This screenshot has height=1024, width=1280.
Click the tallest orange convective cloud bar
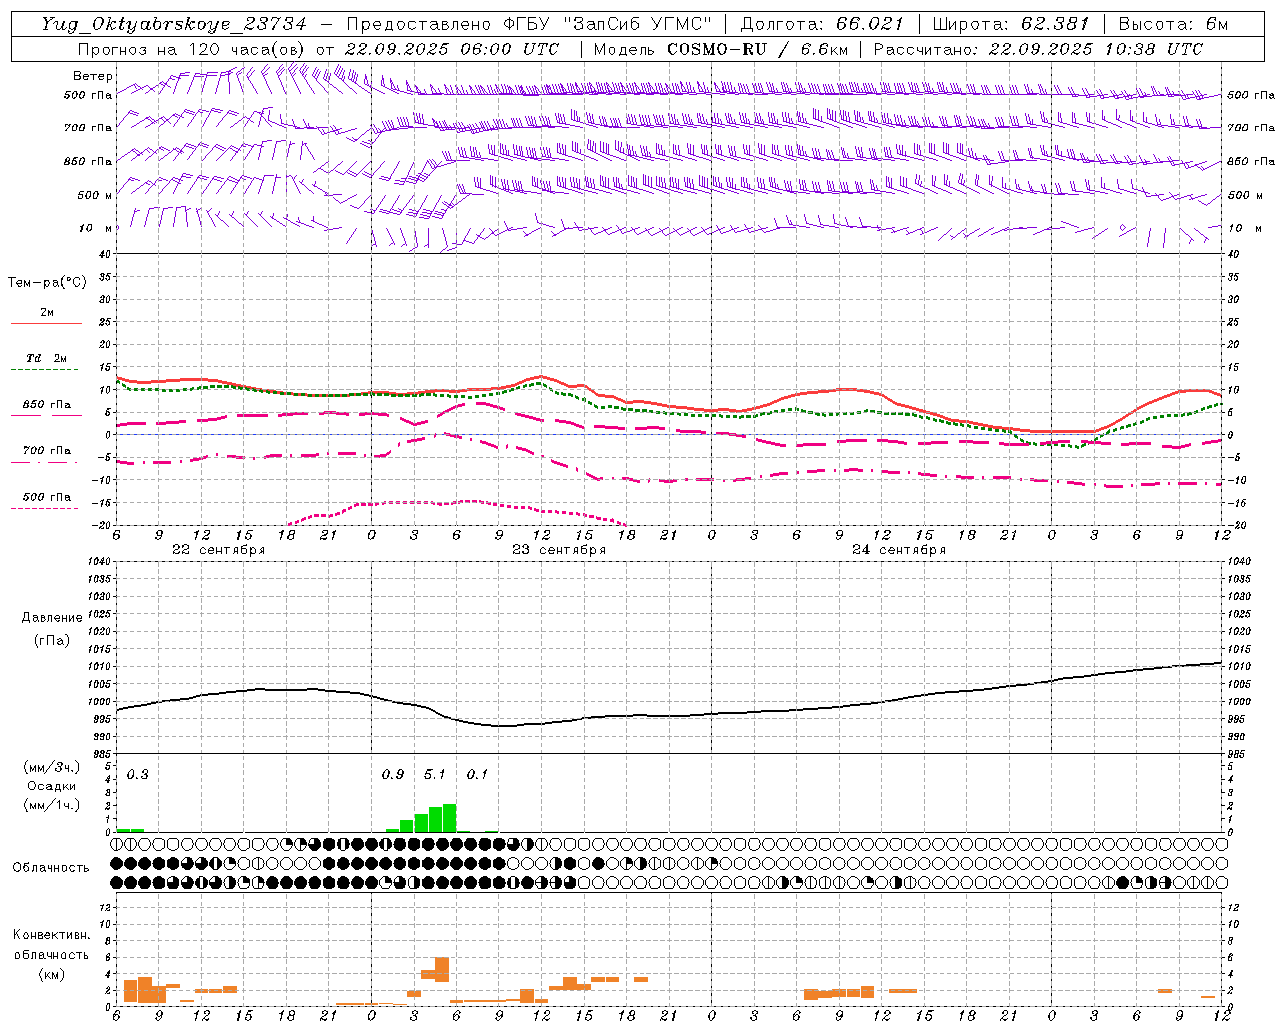442,969
